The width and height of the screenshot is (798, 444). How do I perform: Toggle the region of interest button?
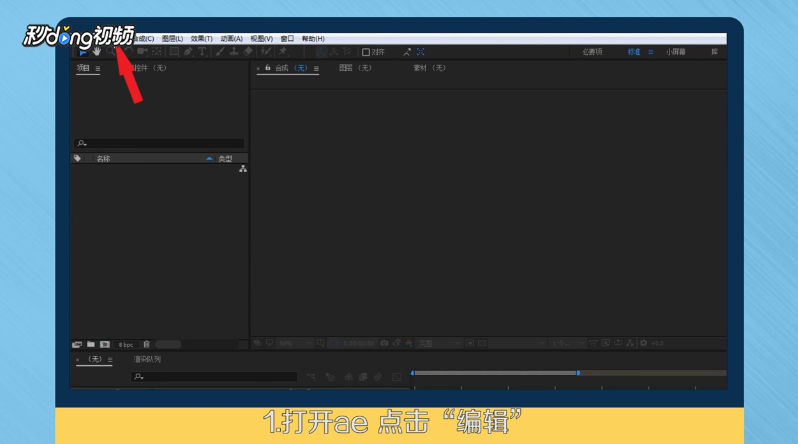pyautogui.click(x=470, y=343)
